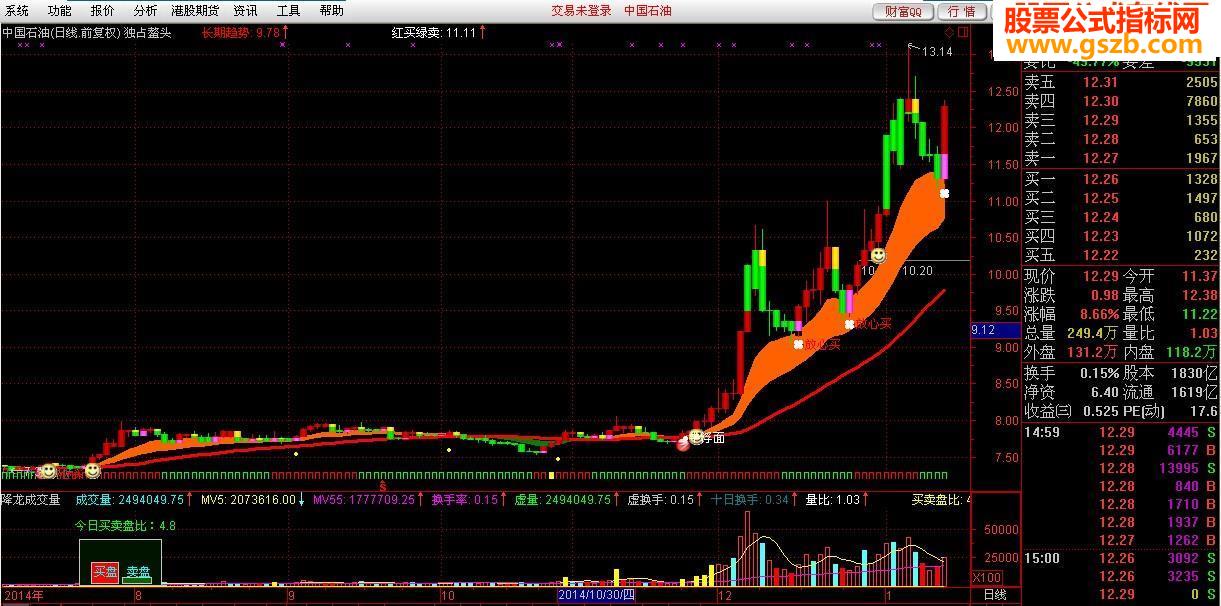1221x606 pixels.
Task: Click month 12 on the time axis
Action: pos(725,596)
